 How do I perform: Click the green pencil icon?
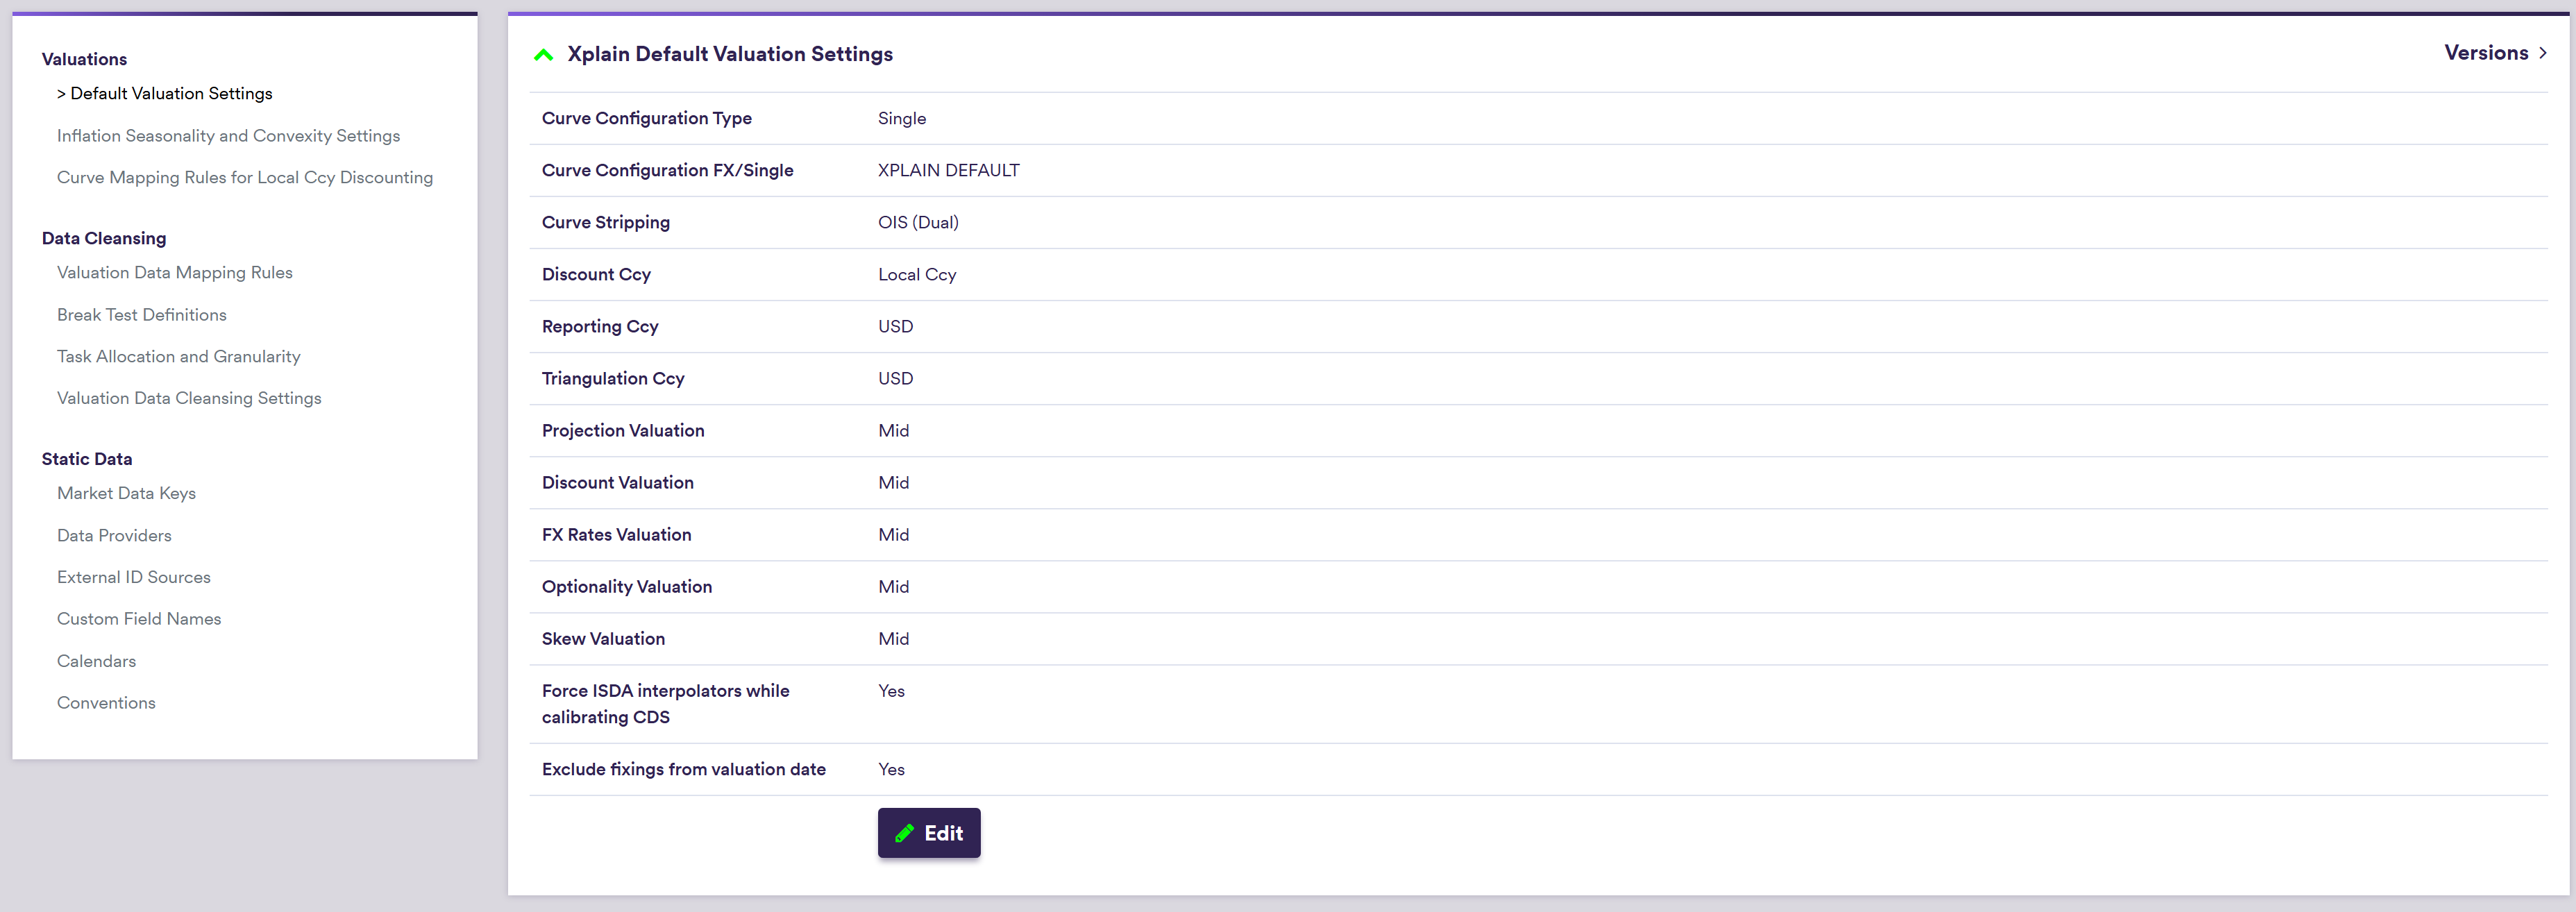(905, 833)
